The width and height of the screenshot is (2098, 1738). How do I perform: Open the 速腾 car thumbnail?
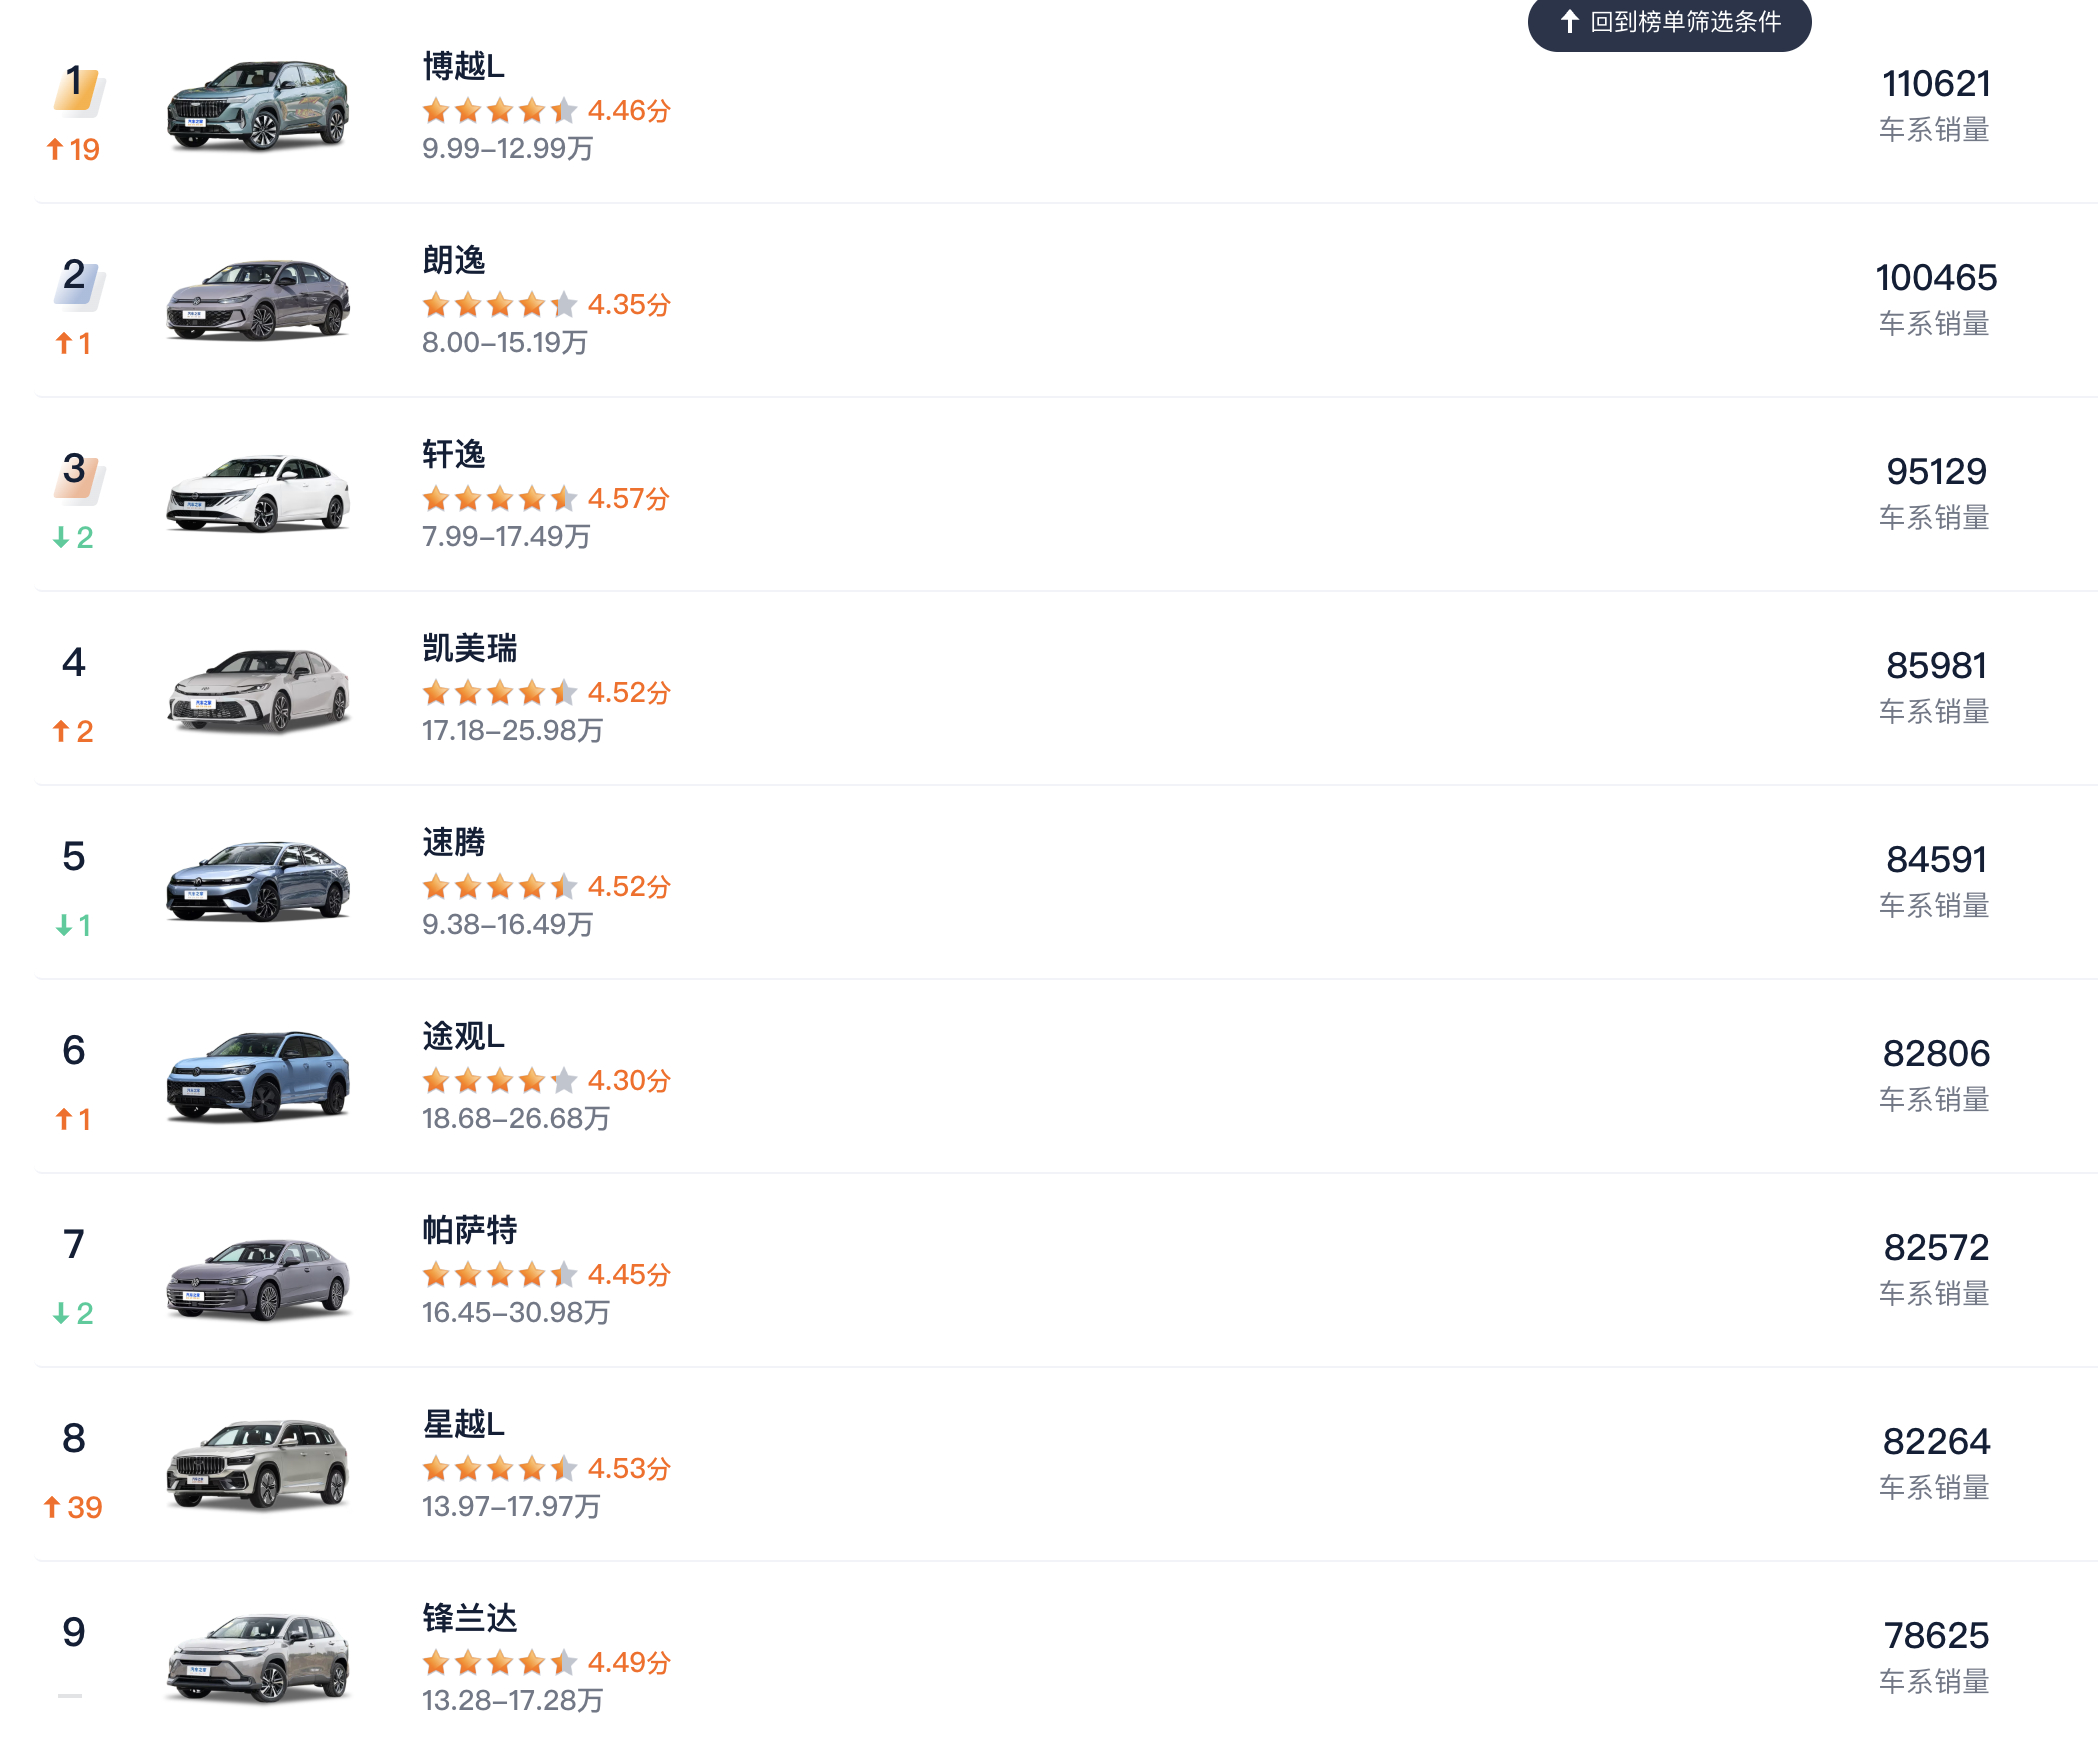click(258, 882)
